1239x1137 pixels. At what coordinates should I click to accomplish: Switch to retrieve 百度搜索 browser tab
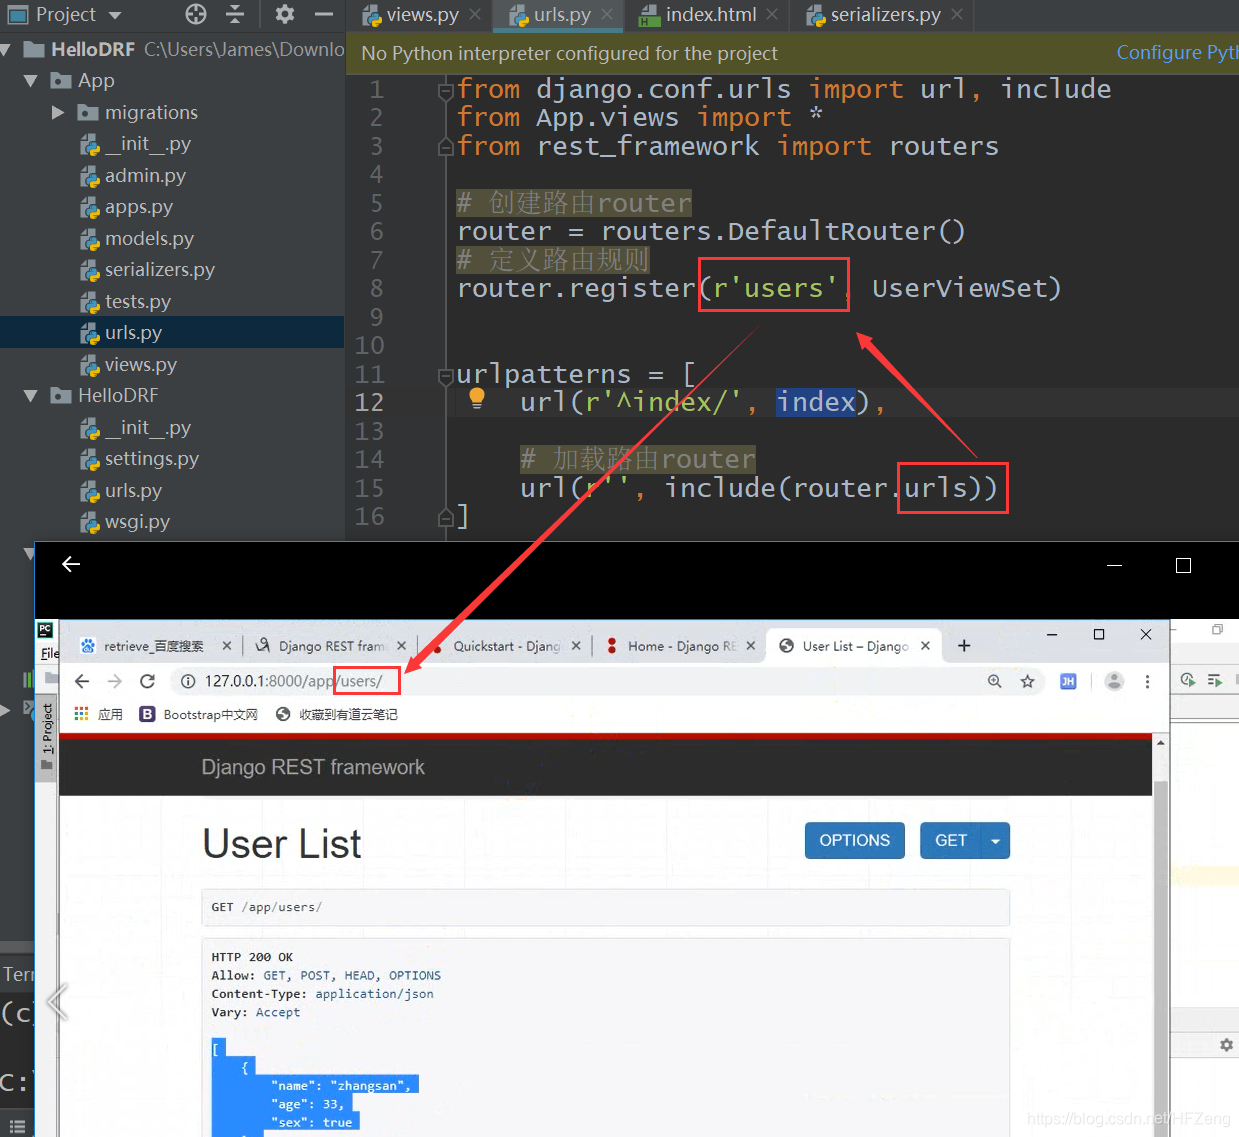pos(153,646)
